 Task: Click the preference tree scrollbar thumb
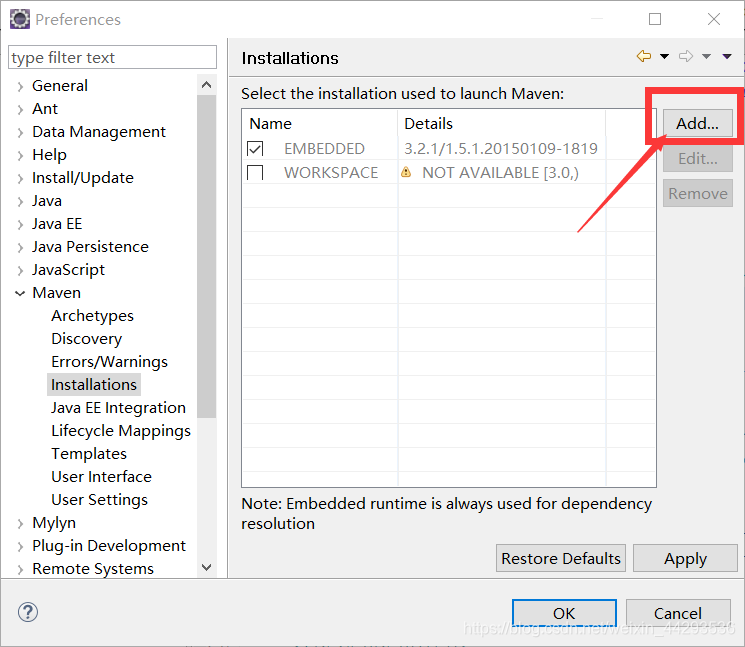(206, 257)
